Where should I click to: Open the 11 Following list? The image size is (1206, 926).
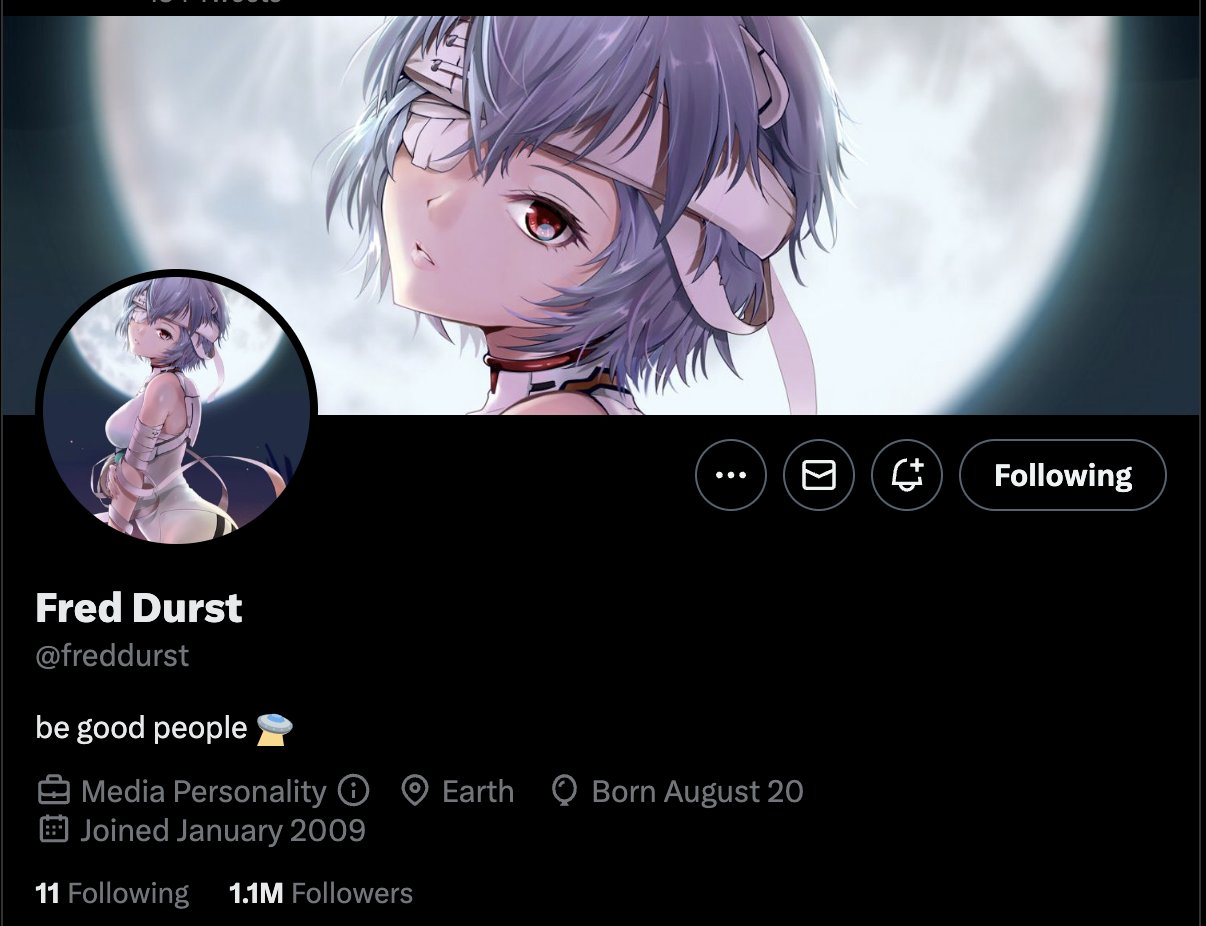[x=112, y=893]
